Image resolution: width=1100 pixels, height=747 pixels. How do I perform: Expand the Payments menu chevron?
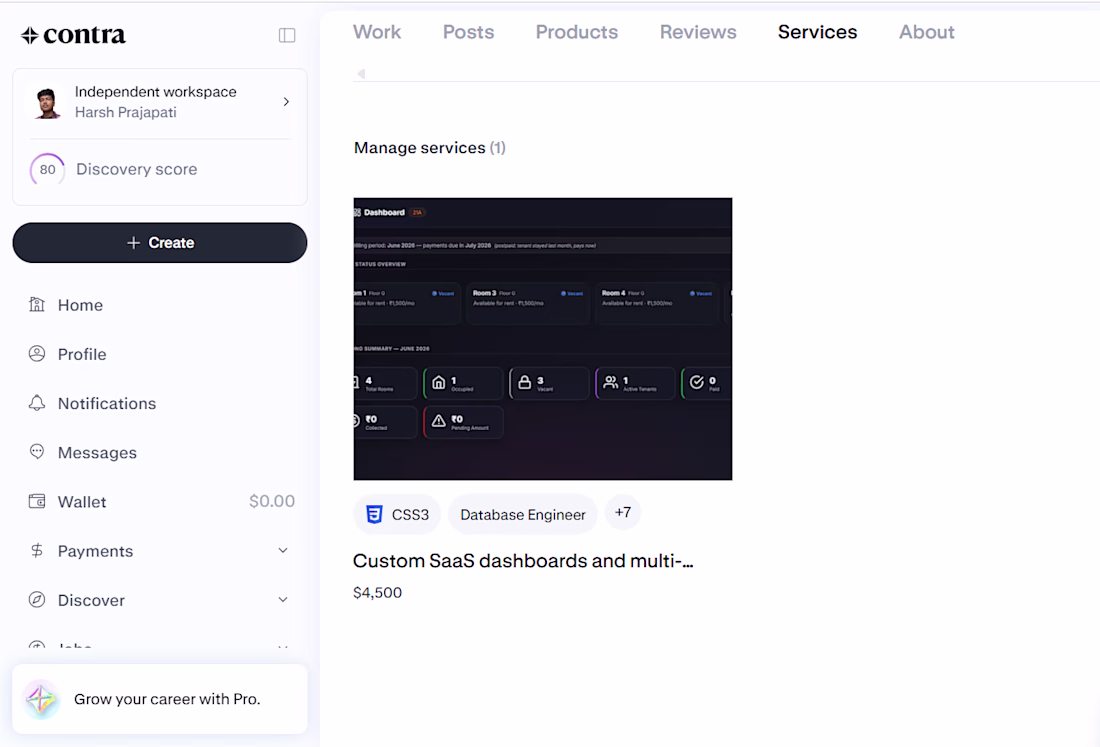[283, 551]
